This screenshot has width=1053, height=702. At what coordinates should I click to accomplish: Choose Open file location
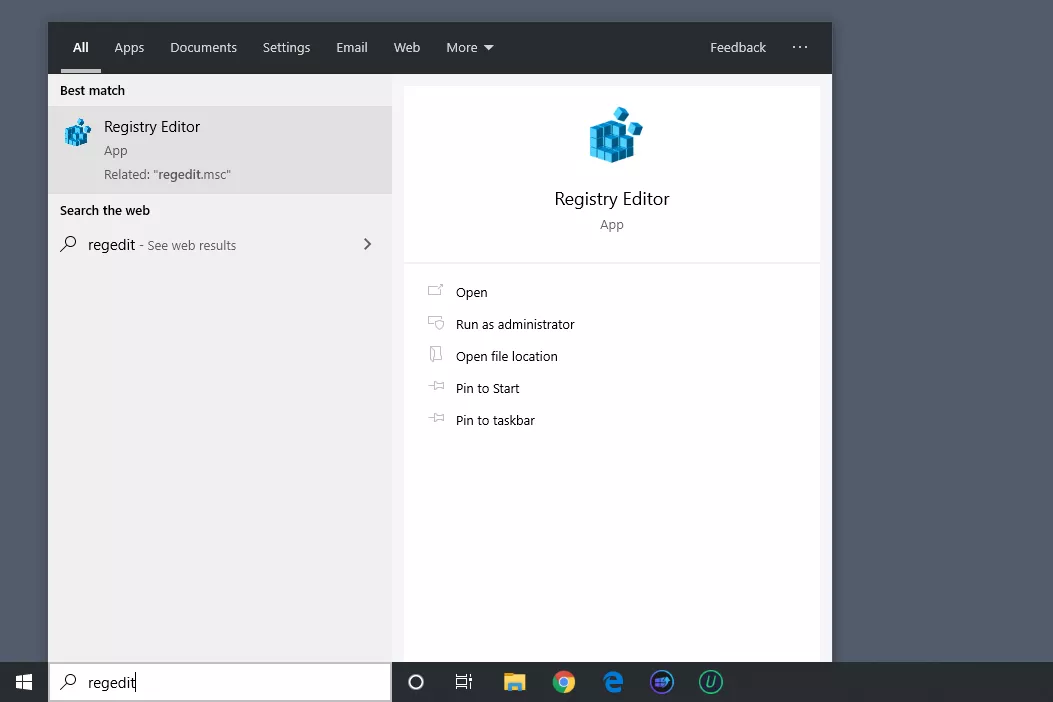506,357
